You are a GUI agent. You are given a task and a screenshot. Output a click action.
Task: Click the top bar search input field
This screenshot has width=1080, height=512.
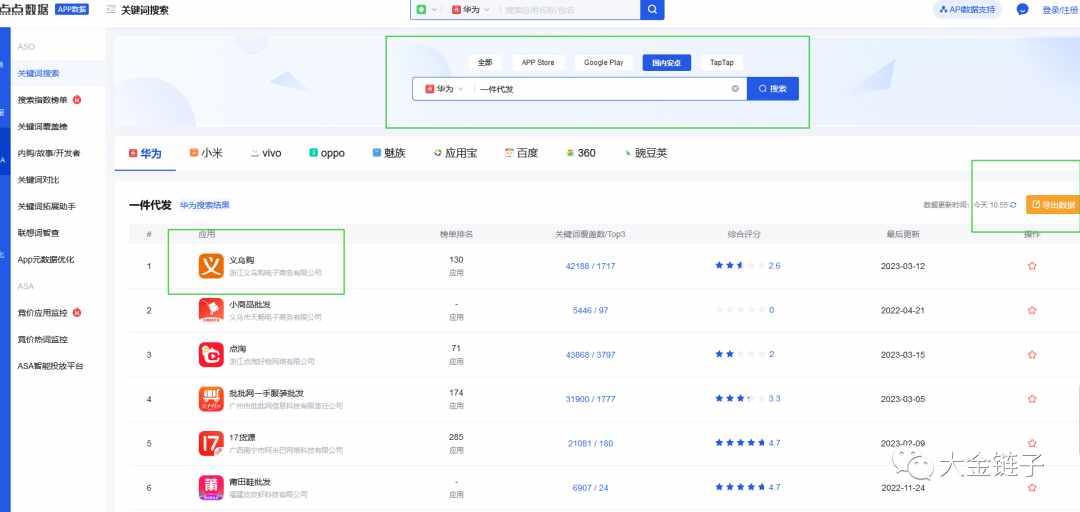click(x=569, y=10)
